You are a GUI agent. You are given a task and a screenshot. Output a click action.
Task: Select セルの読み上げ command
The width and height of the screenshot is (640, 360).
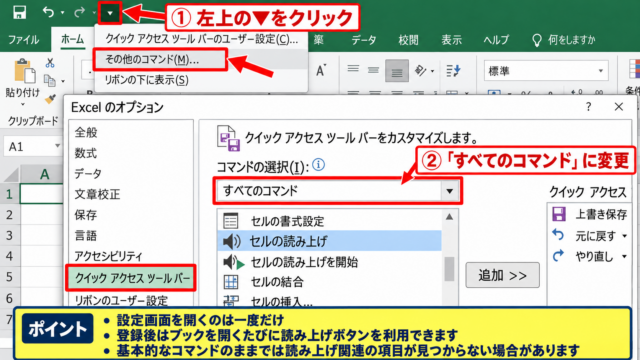[x=329, y=241]
